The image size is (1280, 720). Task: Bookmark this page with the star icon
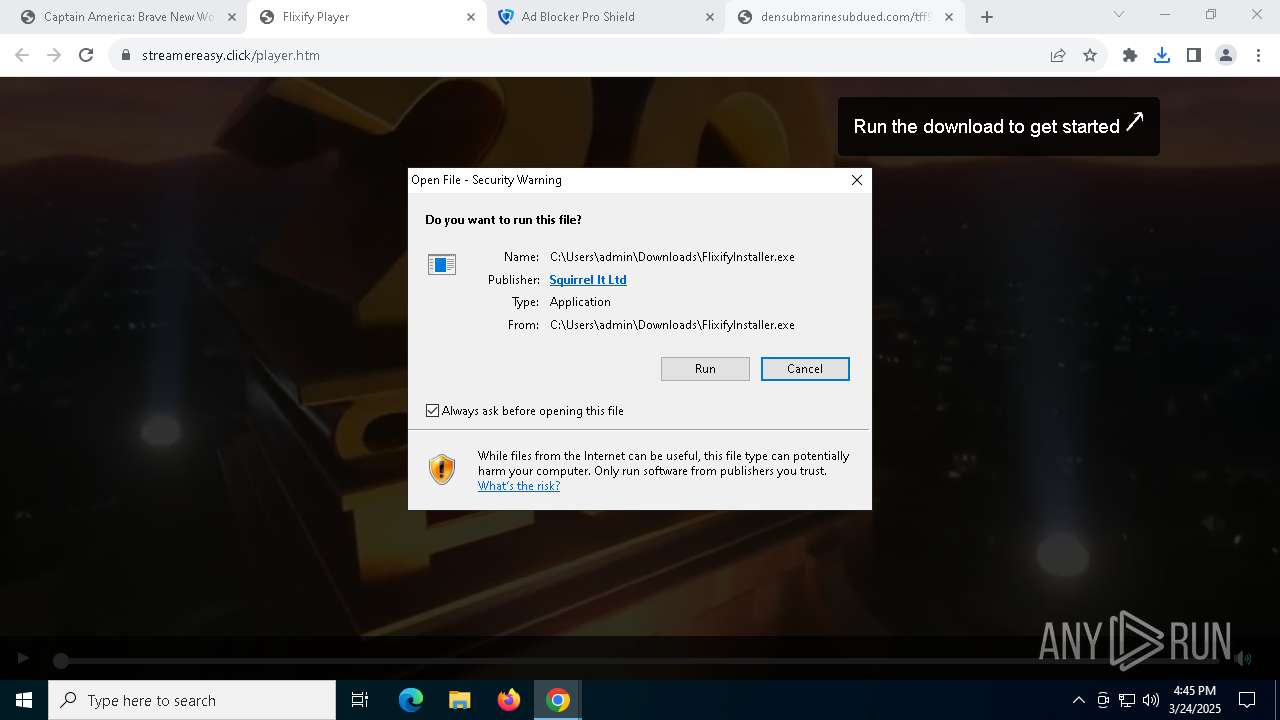[x=1090, y=55]
